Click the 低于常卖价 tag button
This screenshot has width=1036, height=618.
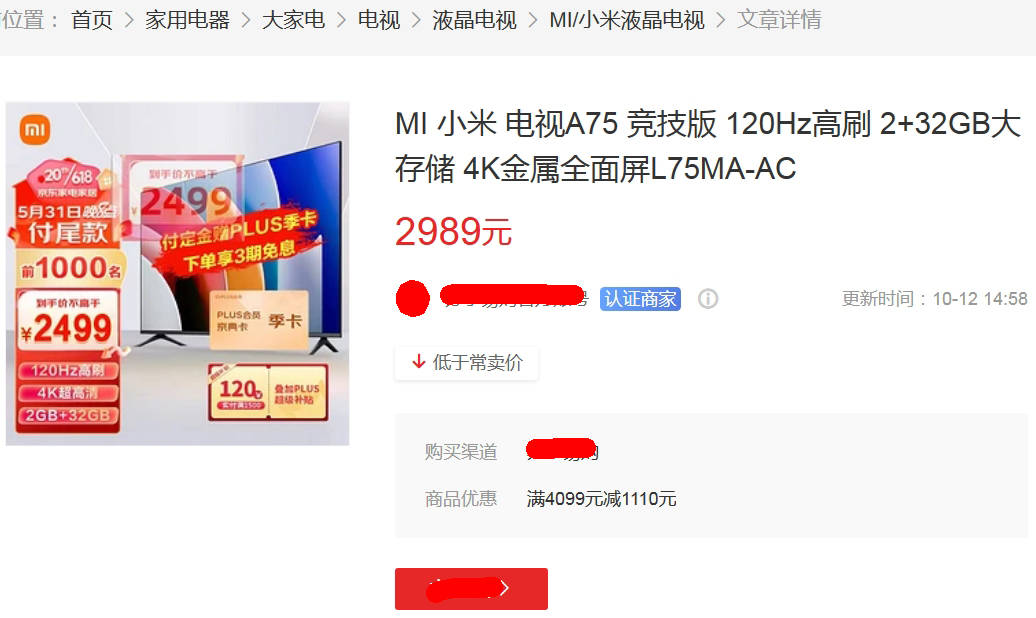466,362
